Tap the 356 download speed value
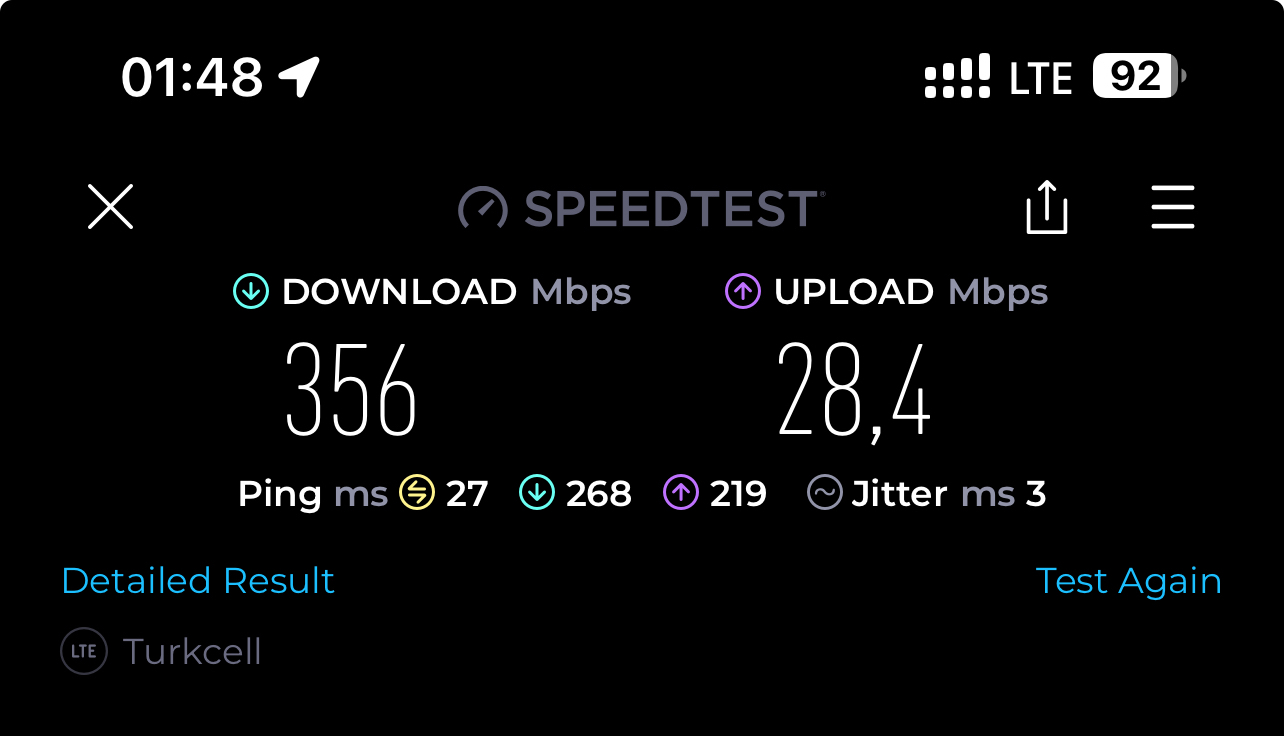The height and width of the screenshot is (736, 1284). (x=351, y=390)
